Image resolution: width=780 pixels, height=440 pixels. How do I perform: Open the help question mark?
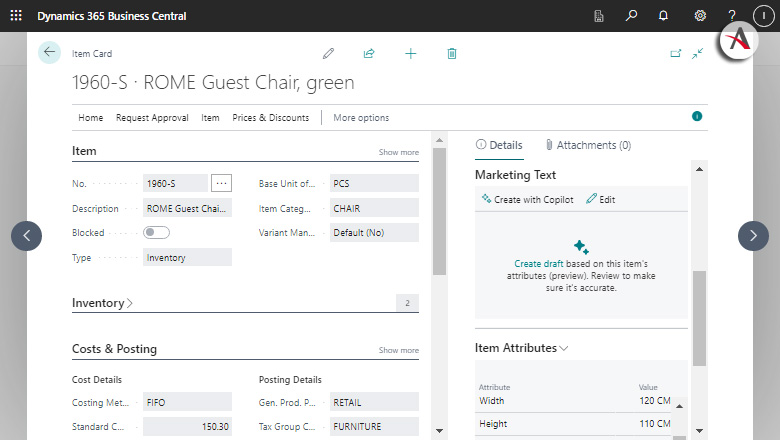point(732,15)
